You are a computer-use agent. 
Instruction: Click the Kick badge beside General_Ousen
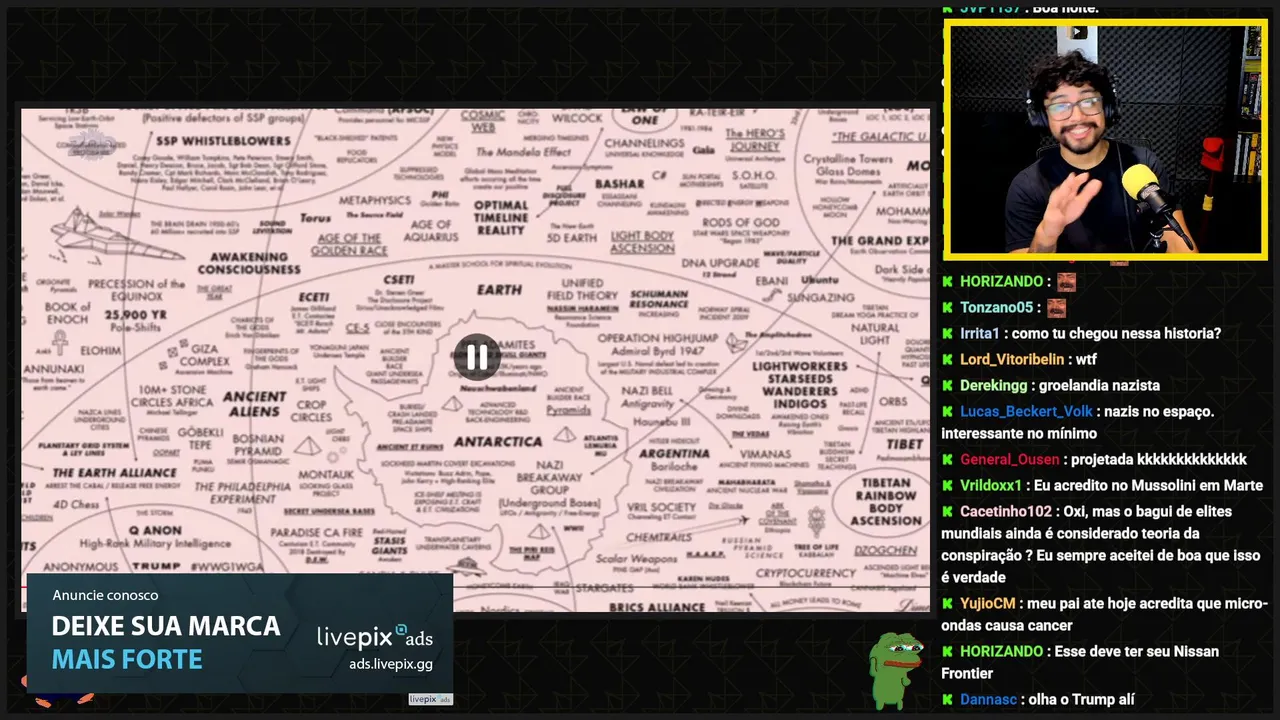(947, 459)
